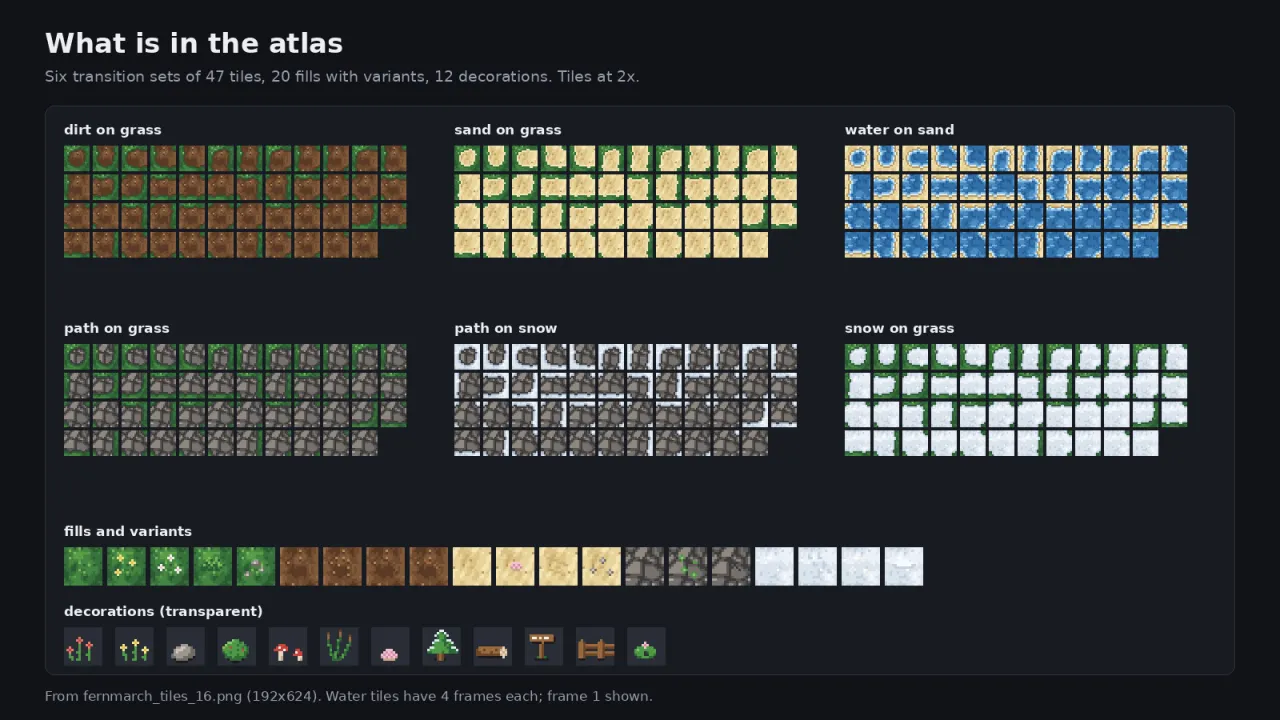Pick the last snow fill variant
1280x720 pixels.
(904, 566)
